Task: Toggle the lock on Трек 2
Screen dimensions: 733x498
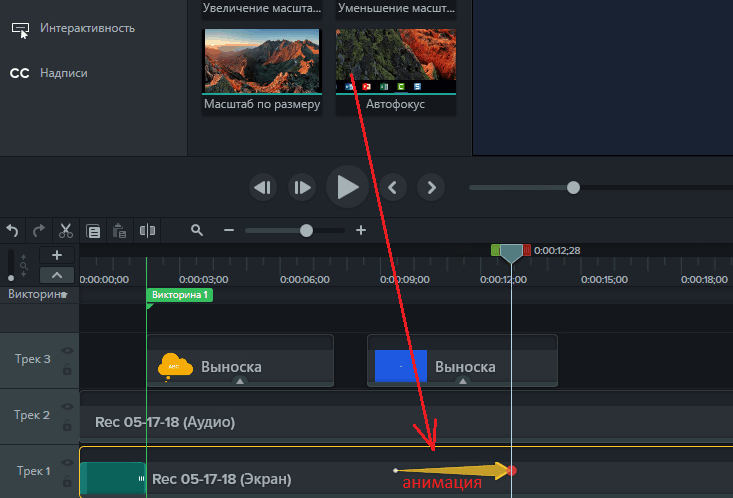Action: (67, 428)
